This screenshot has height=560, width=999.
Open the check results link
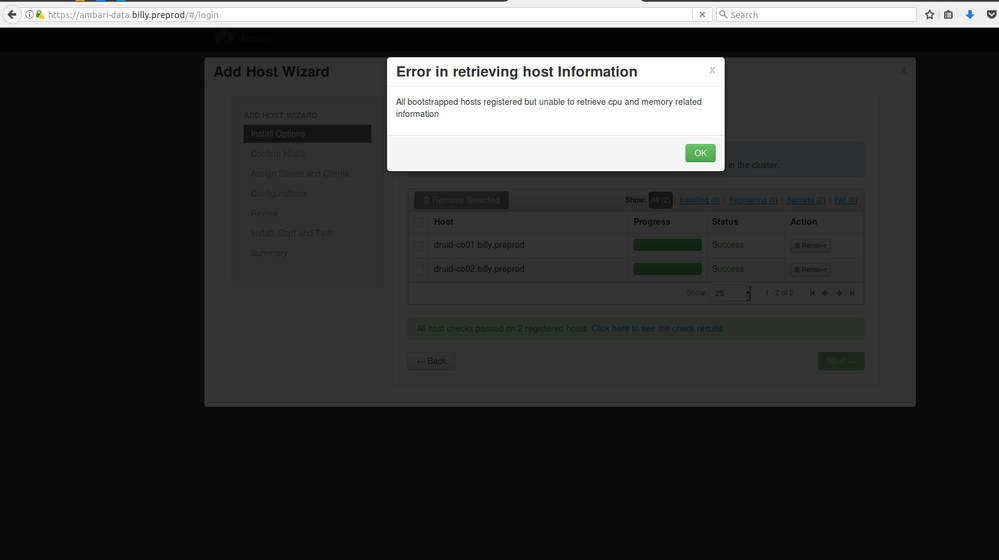point(657,329)
